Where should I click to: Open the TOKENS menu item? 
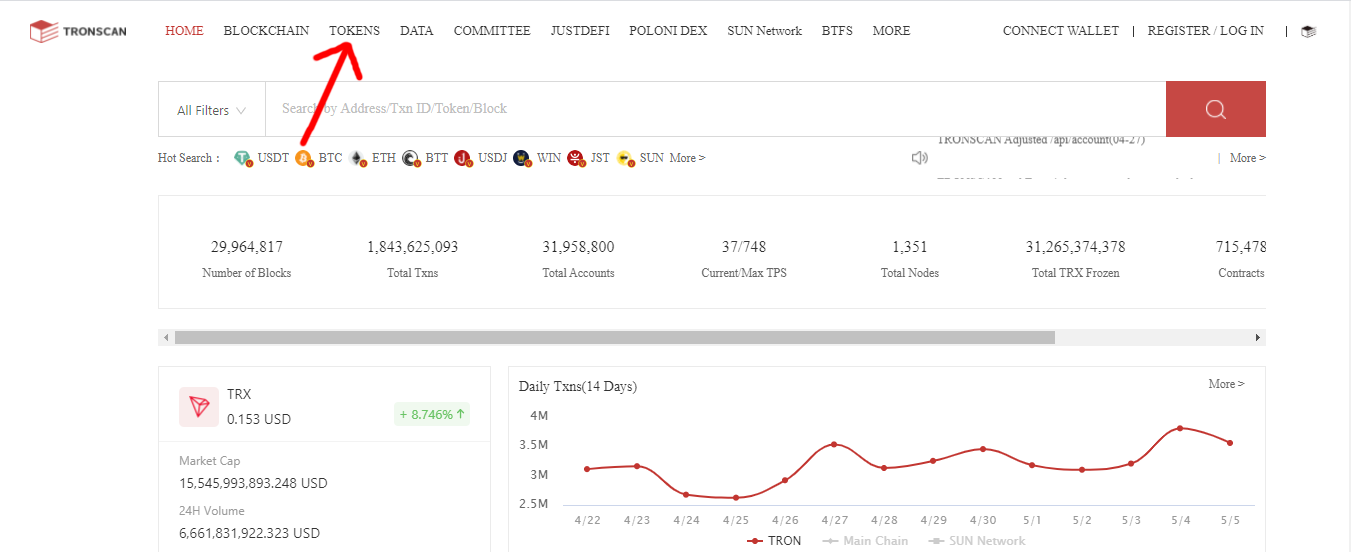(x=354, y=31)
